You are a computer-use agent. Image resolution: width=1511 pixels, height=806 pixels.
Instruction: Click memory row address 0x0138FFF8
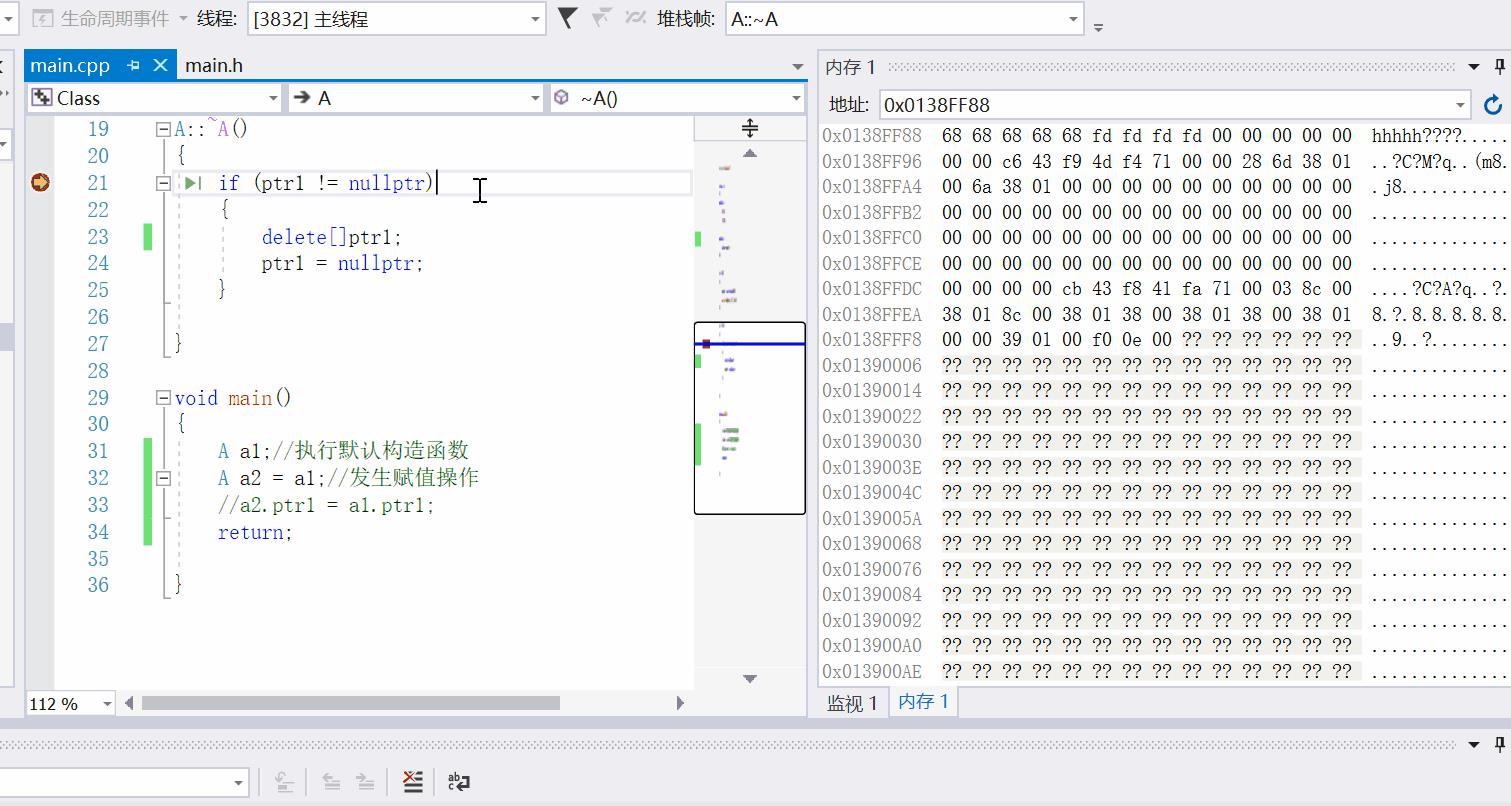pos(872,339)
